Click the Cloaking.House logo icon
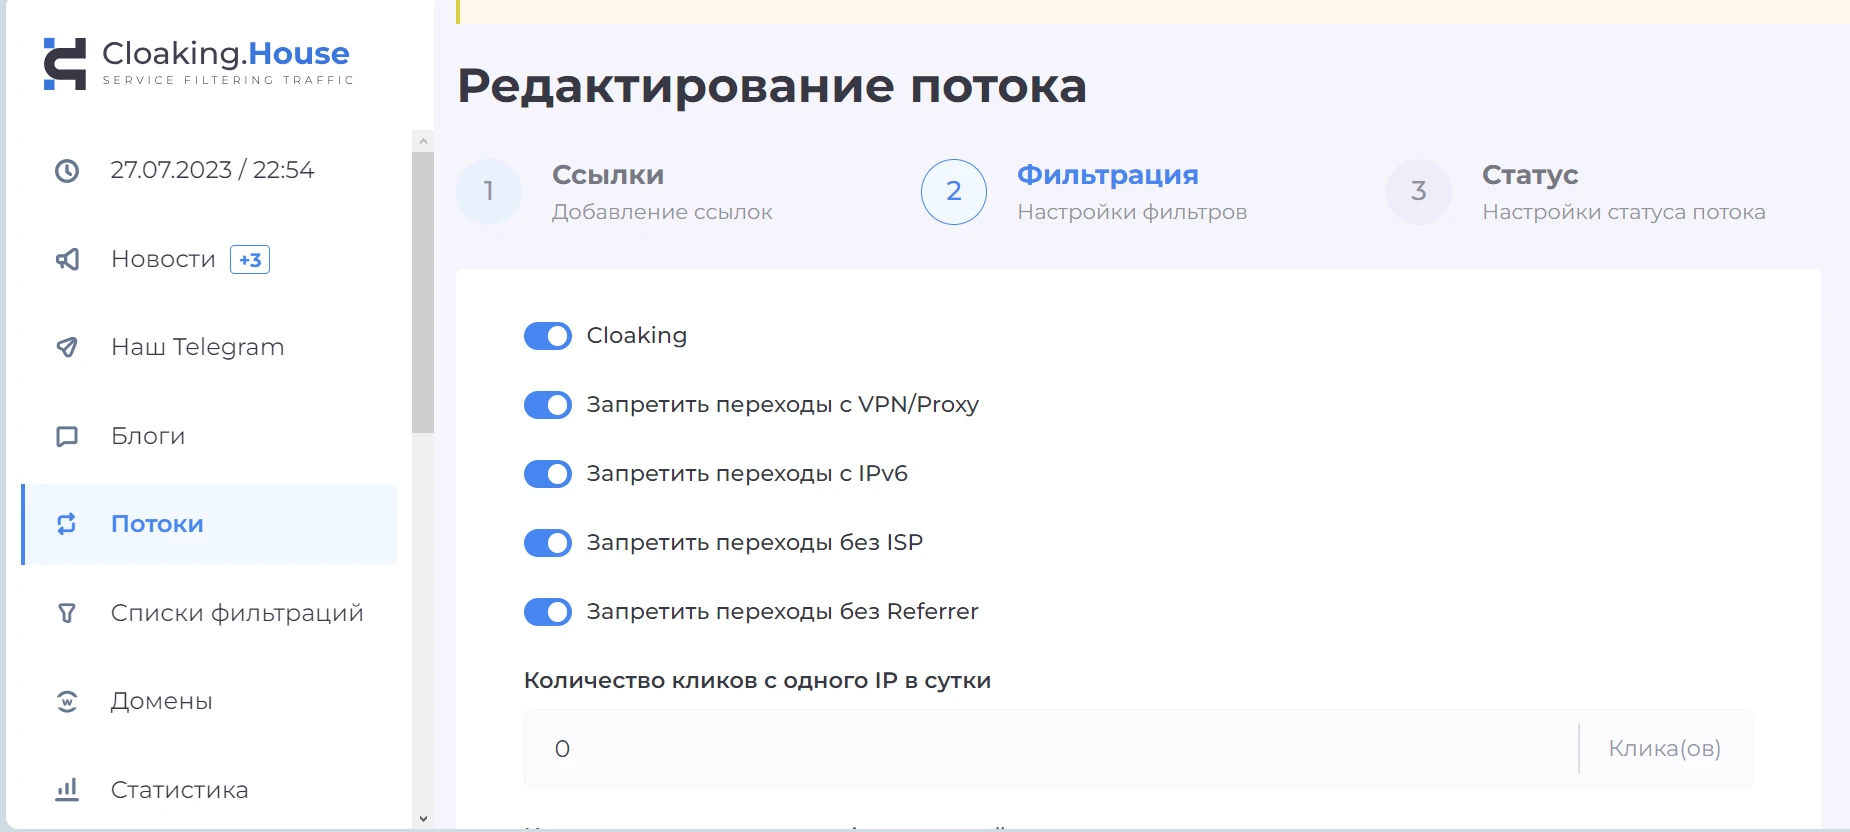Image resolution: width=1850 pixels, height=832 pixels. 65,63
